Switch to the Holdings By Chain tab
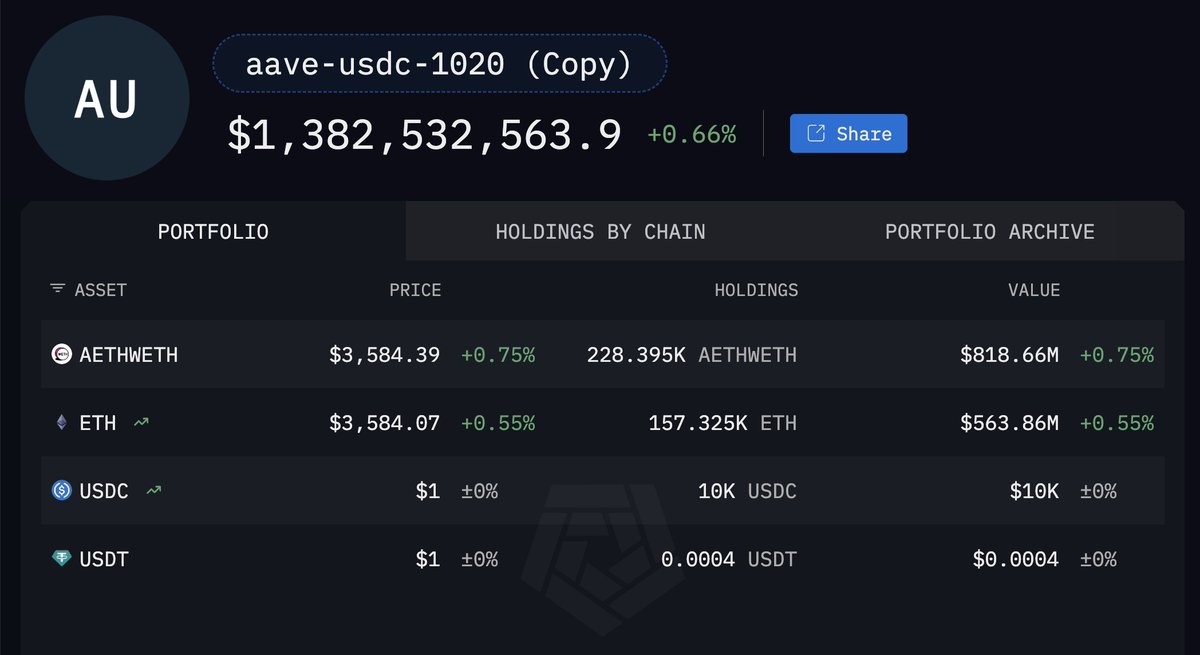The height and width of the screenshot is (655, 1200). point(600,232)
